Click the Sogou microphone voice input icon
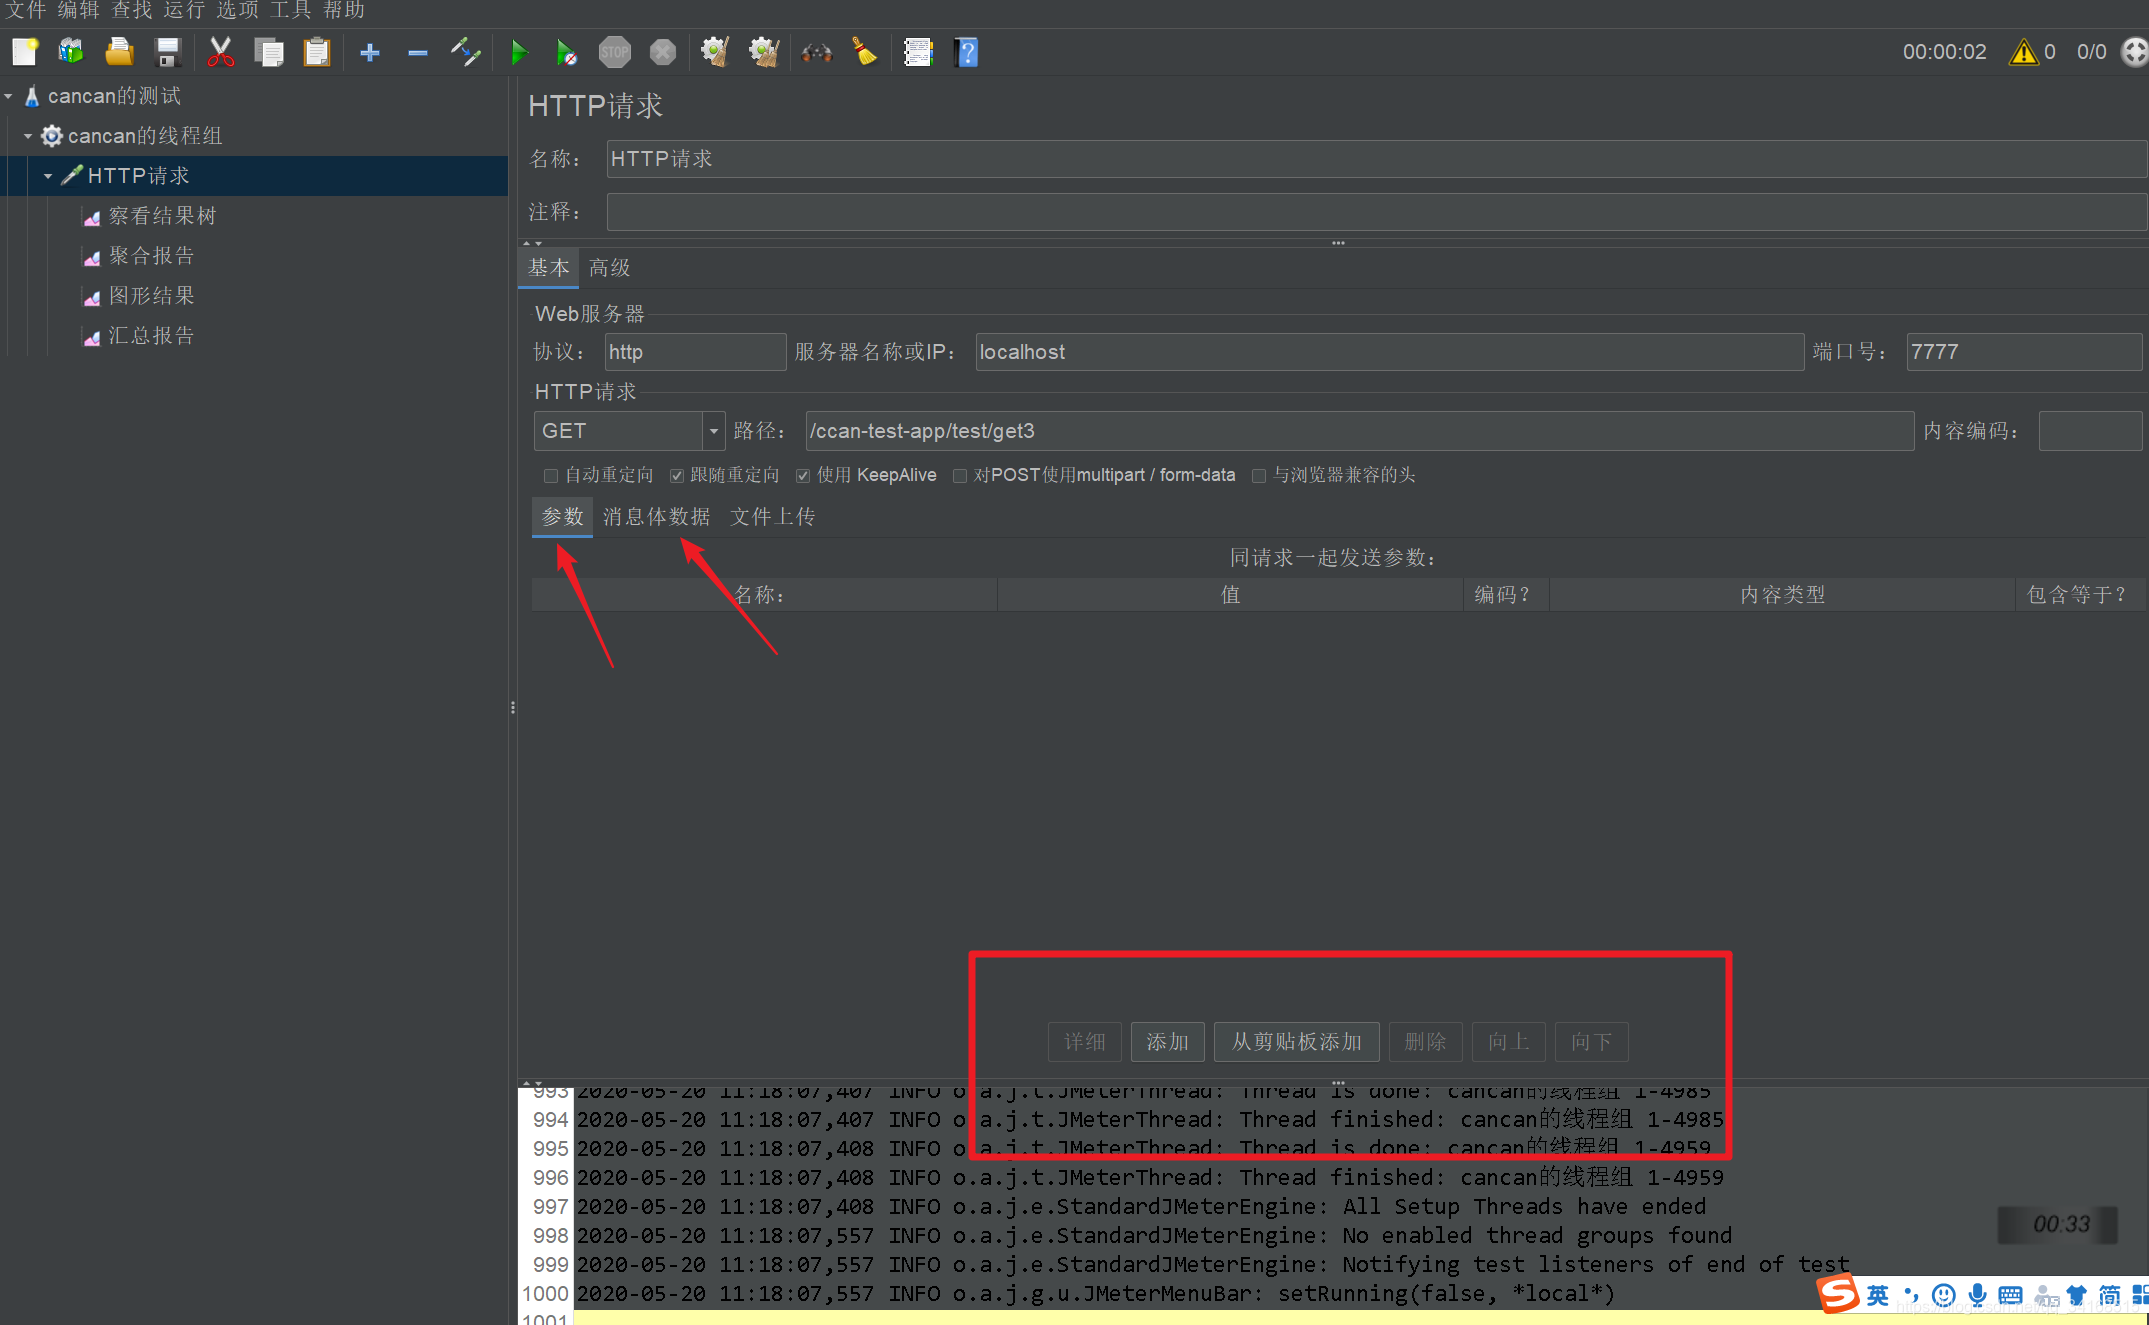This screenshot has height=1325, width=2149. (1977, 1296)
